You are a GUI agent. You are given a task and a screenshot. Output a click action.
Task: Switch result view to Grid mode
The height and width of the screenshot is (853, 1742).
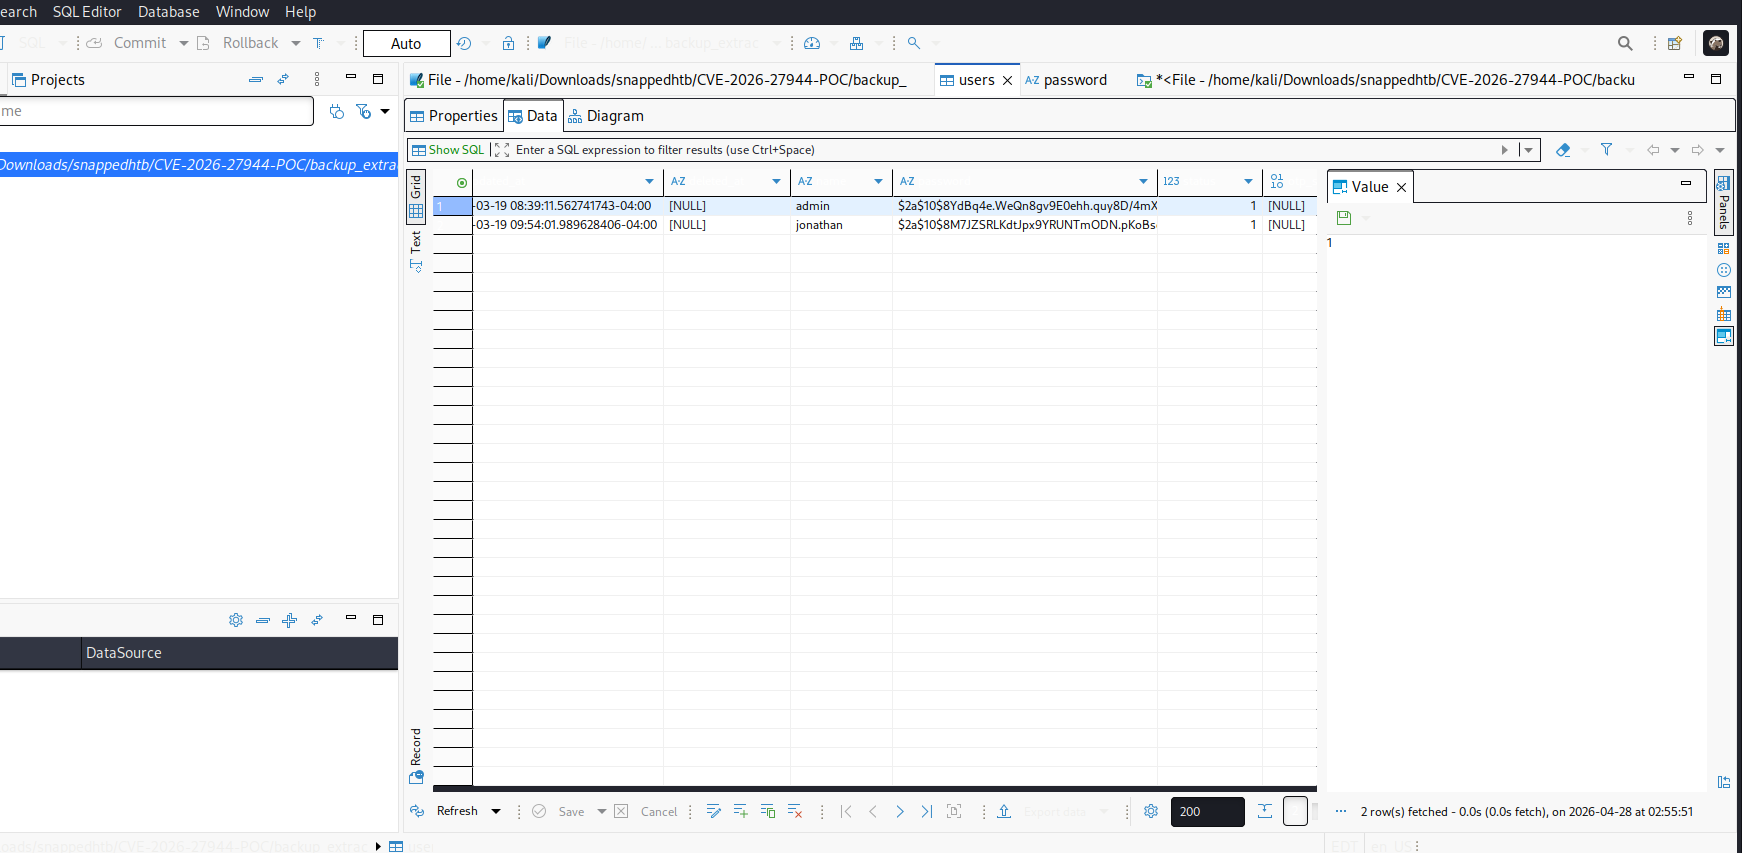point(416,196)
